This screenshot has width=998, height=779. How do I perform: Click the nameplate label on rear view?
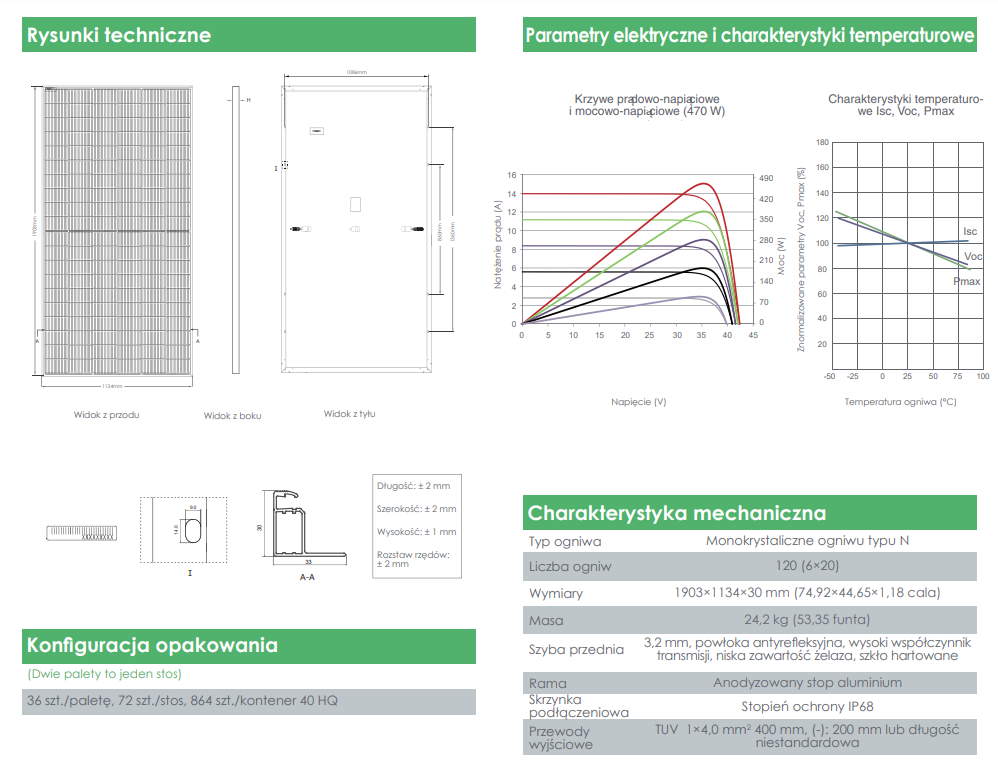point(317,131)
